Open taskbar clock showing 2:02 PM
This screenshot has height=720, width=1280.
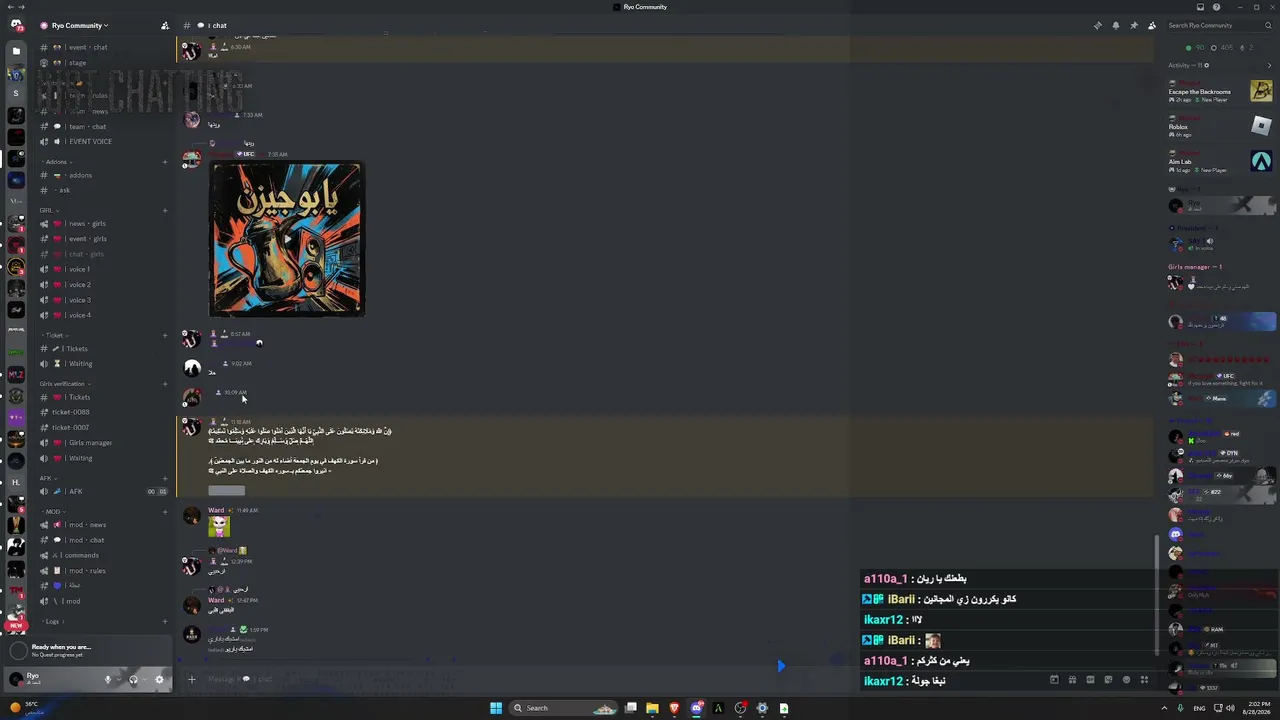click(x=1256, y=708)
